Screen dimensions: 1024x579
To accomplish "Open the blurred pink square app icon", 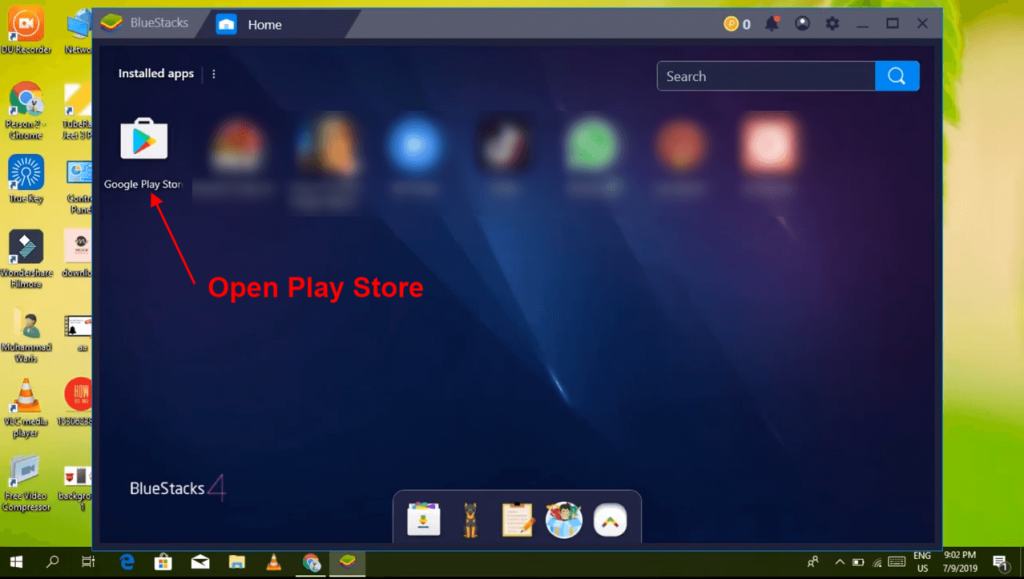I will click(x=770, y=144).
